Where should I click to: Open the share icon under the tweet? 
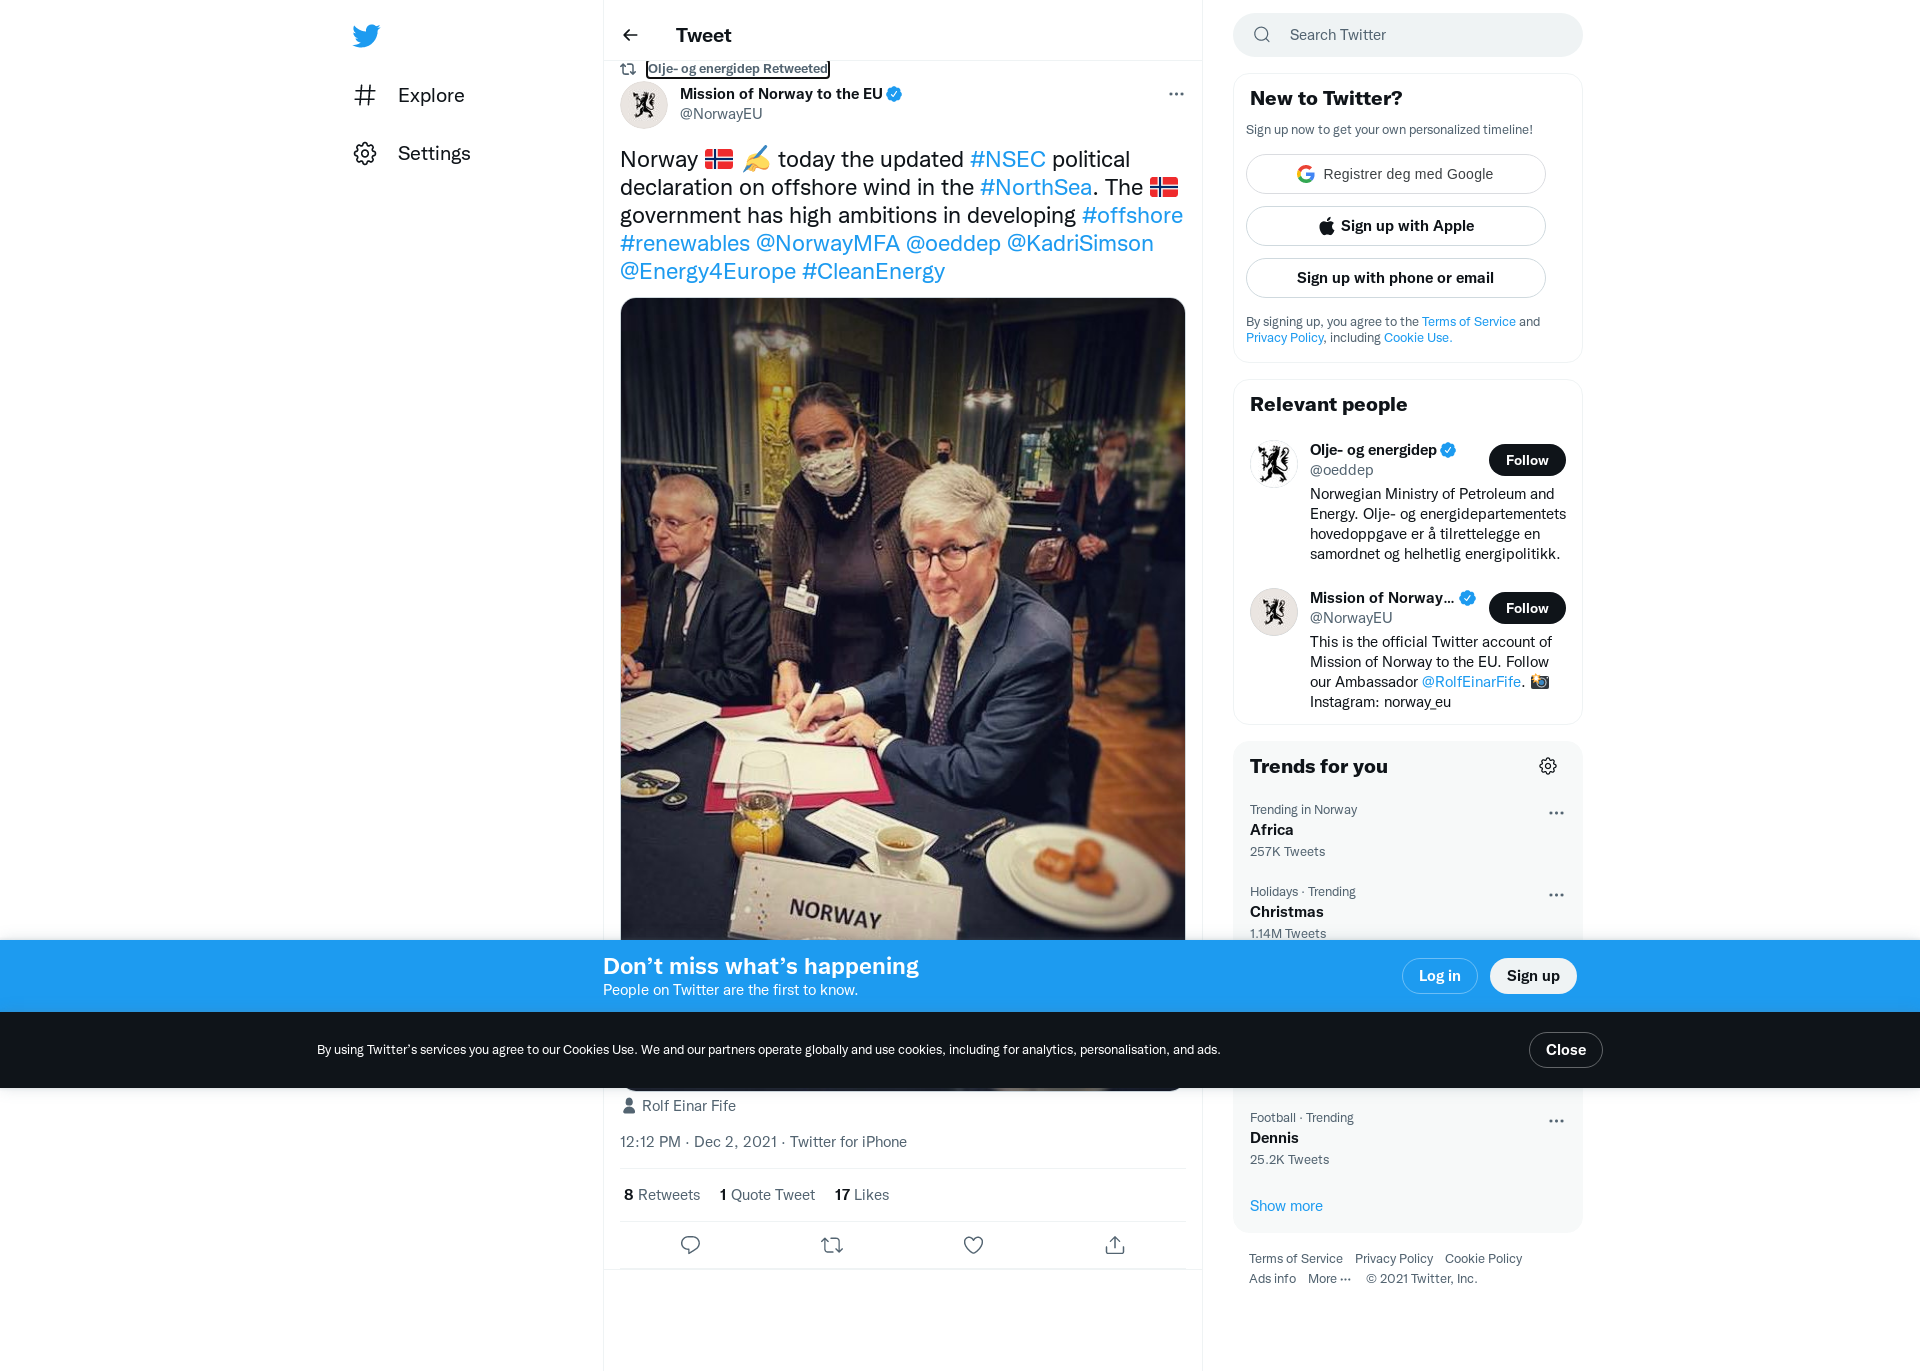pyautogui.click(x=1115, y=1245)
